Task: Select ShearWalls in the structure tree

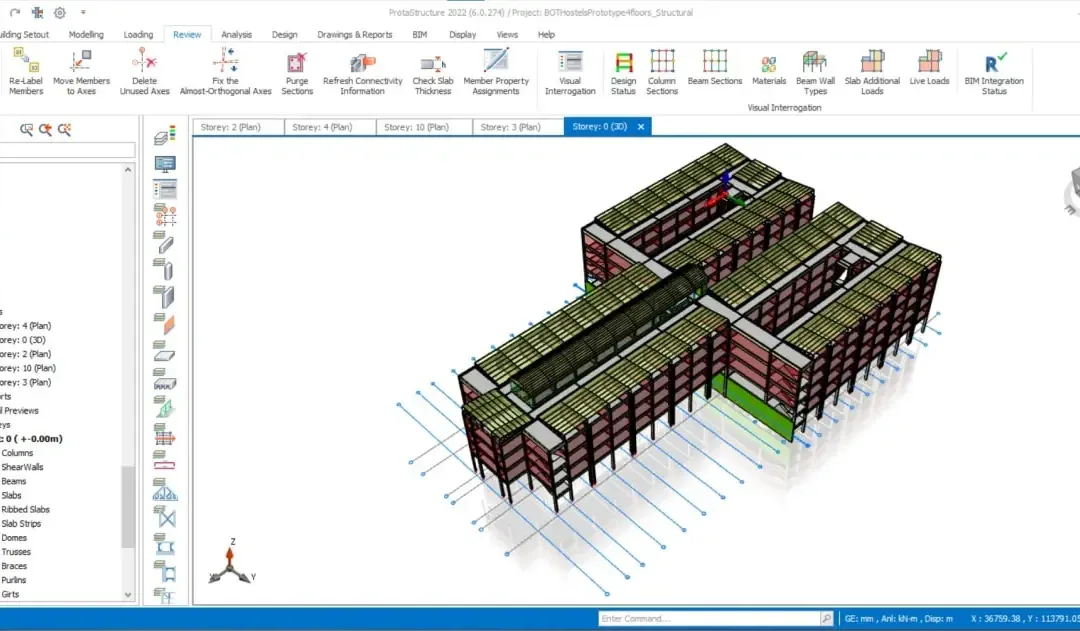Action: point(22,467)
